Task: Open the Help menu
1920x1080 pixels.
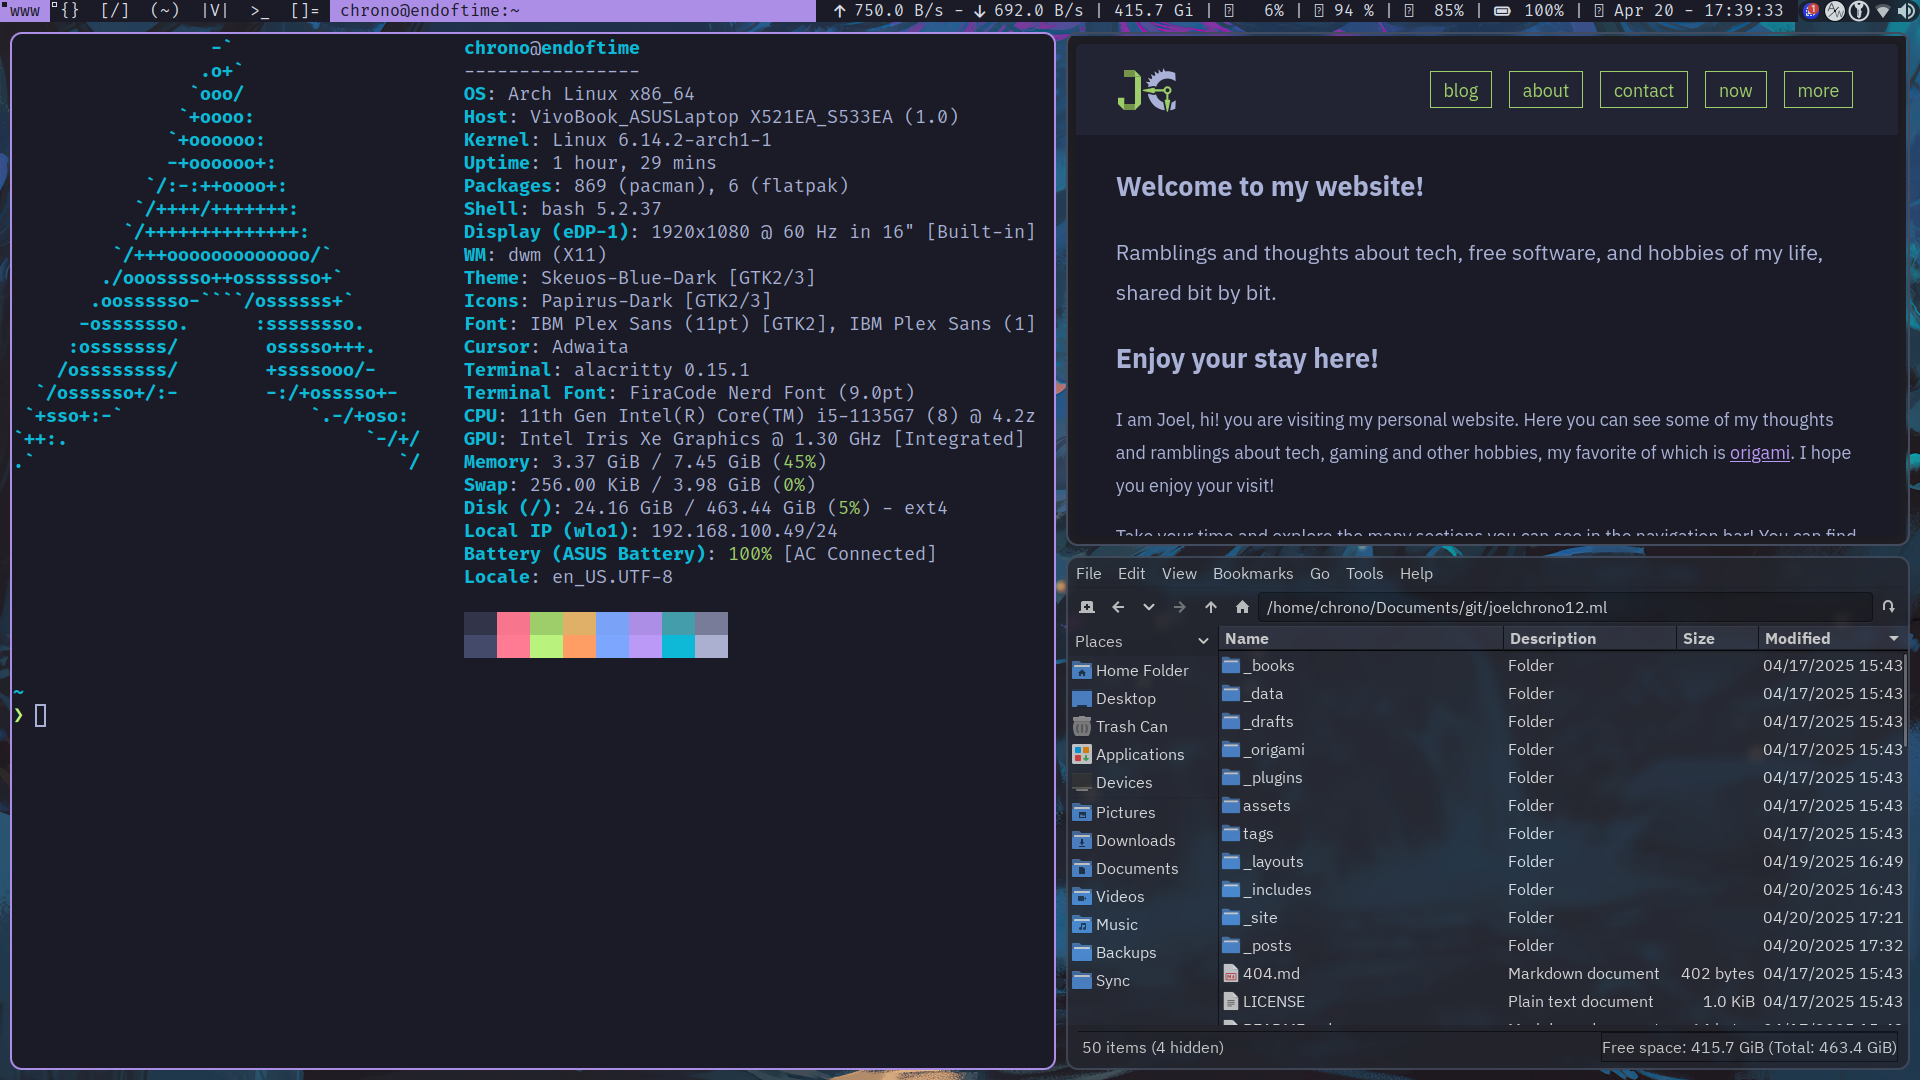Action: coord(1416,573)
